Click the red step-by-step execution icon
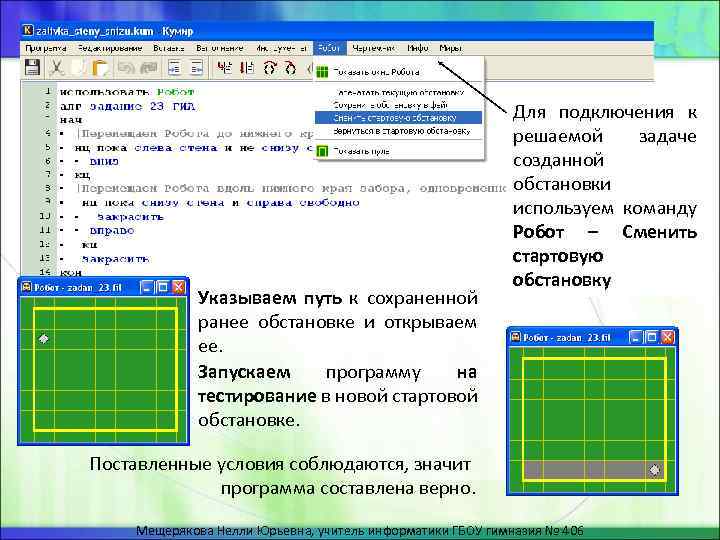Viewport: 720px width, 540px height. tap(247, 68)
